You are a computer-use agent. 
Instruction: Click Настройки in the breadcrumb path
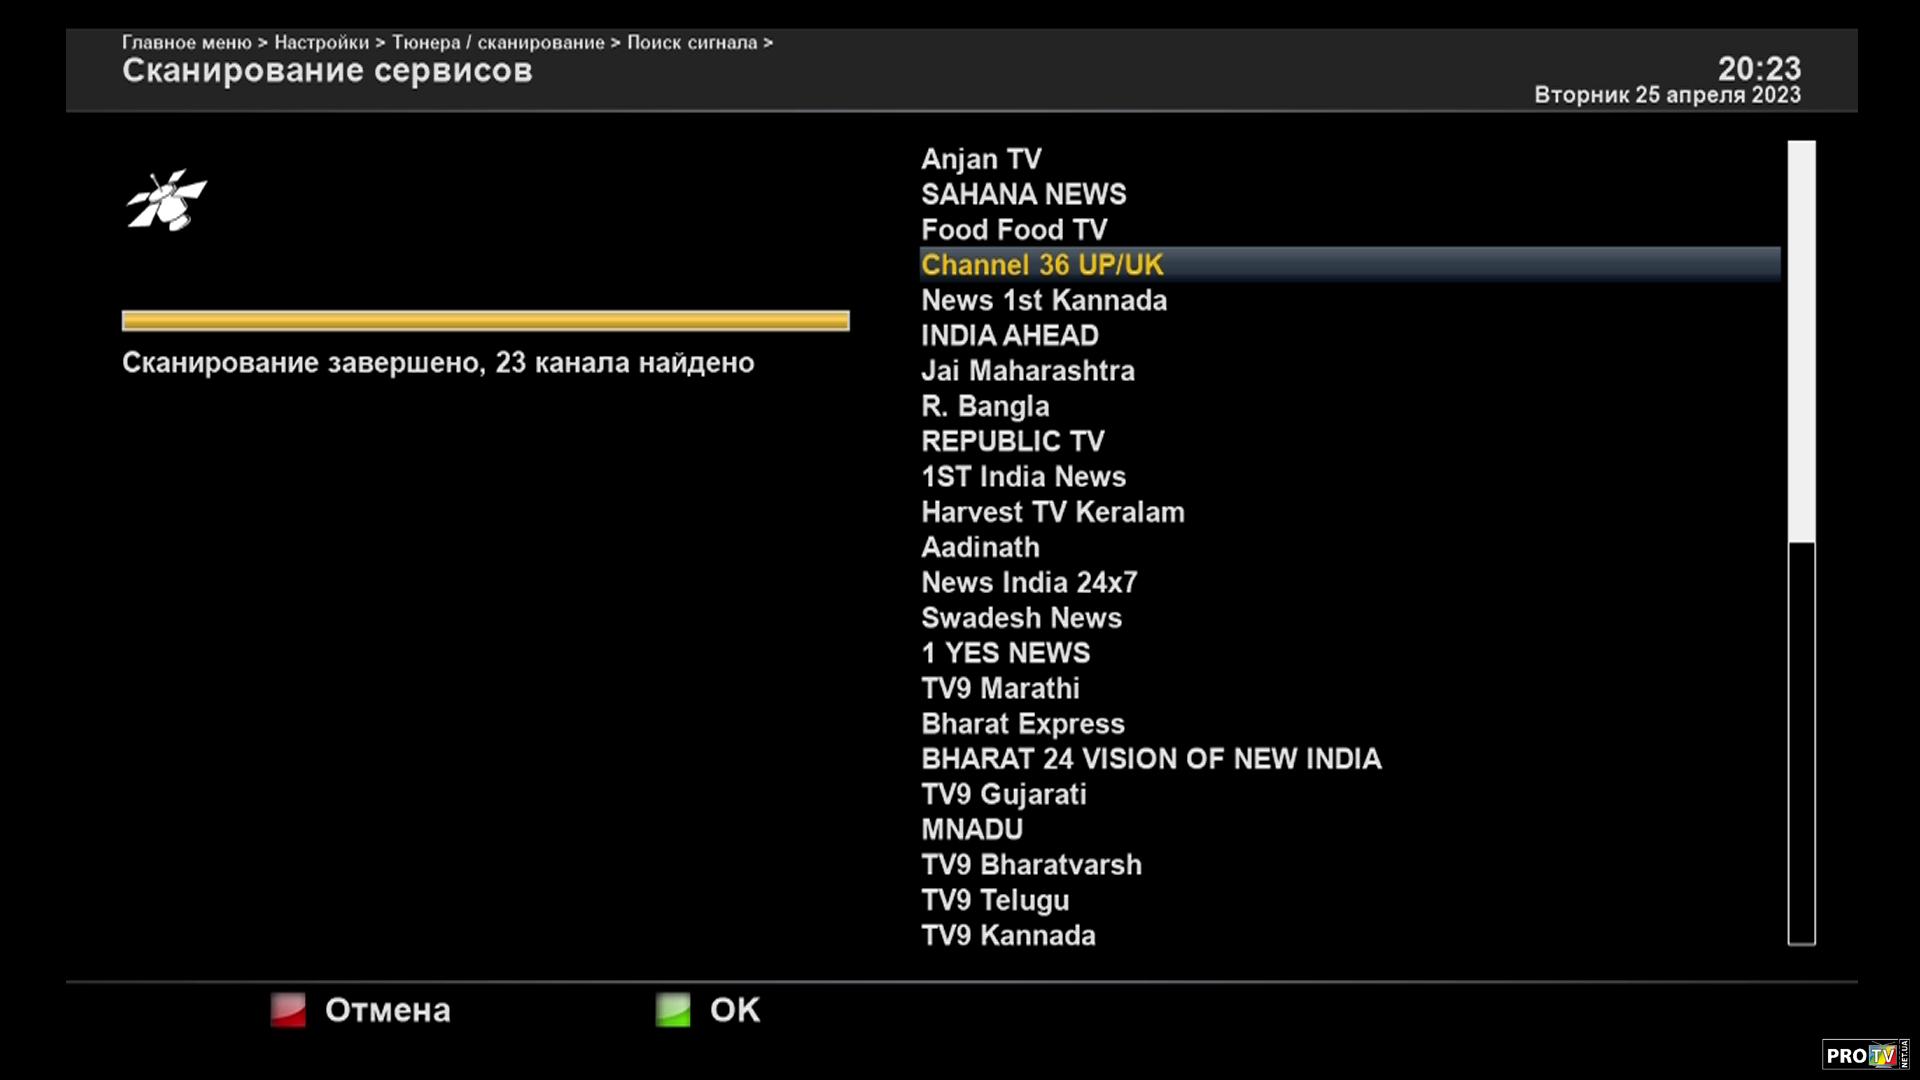(321, 42)
